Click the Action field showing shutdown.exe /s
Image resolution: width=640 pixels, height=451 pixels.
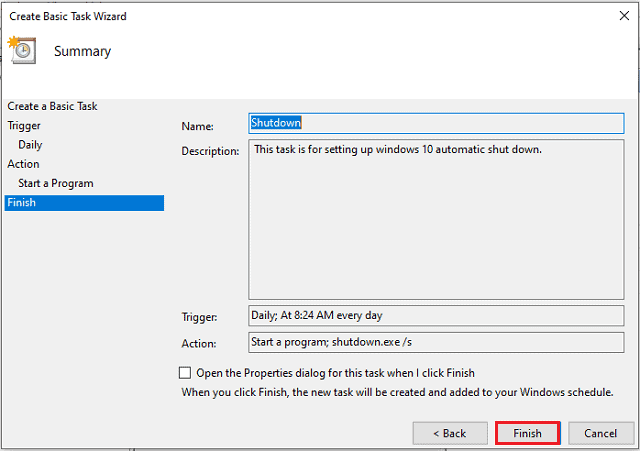point(436,342)
